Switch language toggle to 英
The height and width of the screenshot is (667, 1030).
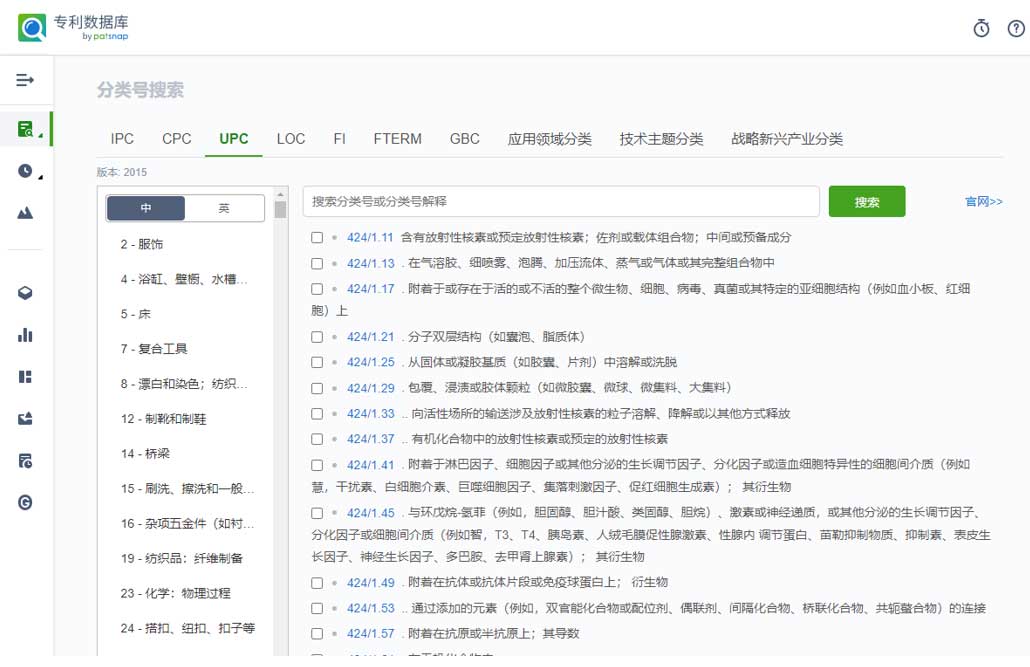pyautogui.click(x=224, y=208)
